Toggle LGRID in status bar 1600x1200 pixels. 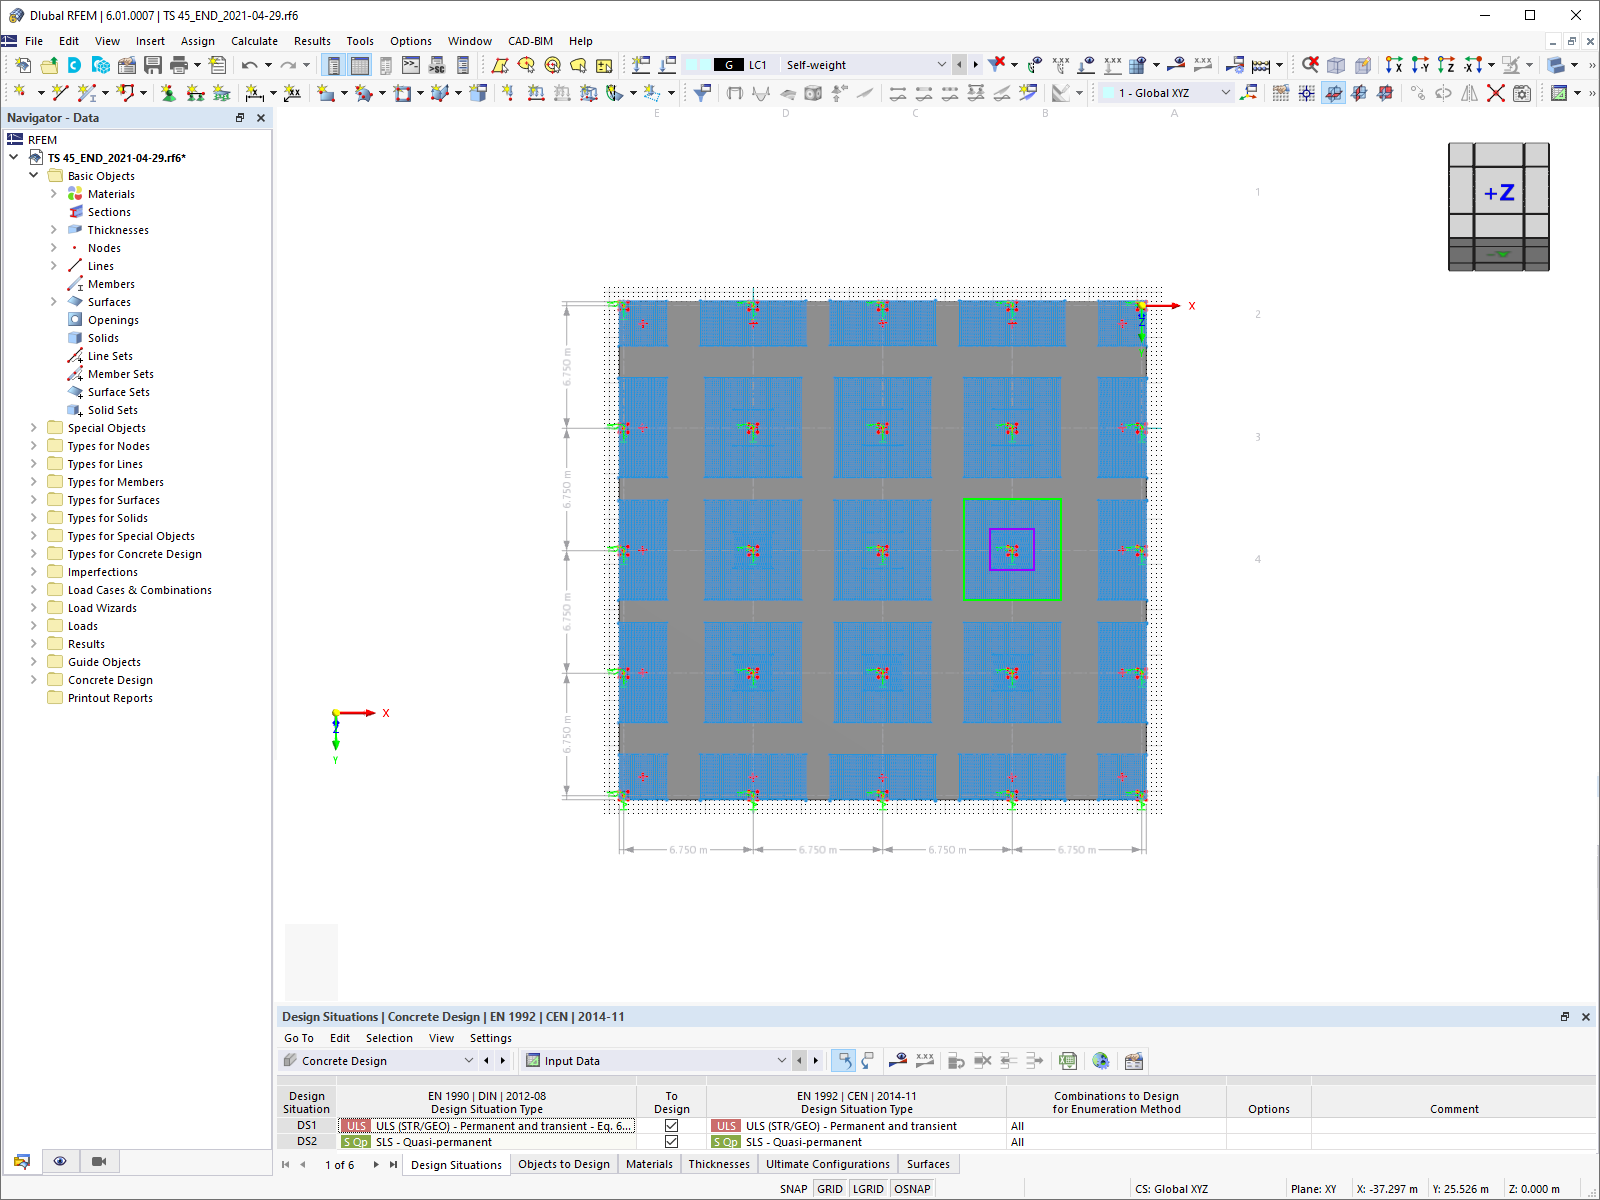pos(868,1189)
